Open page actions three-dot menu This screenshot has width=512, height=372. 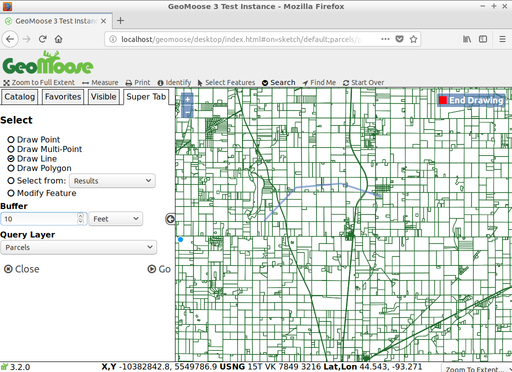[x=385, y=39]
